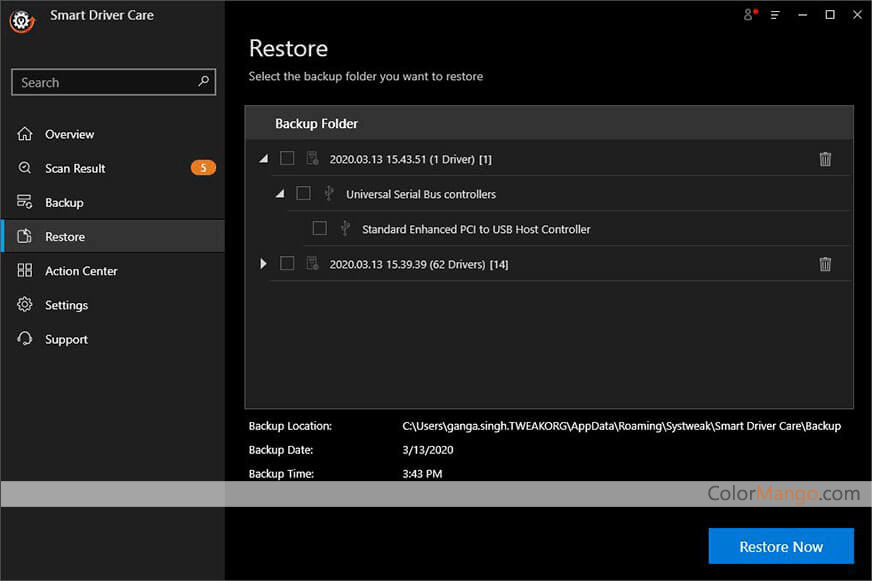Delete the 15.43.51 backup via trash icon

825,159
